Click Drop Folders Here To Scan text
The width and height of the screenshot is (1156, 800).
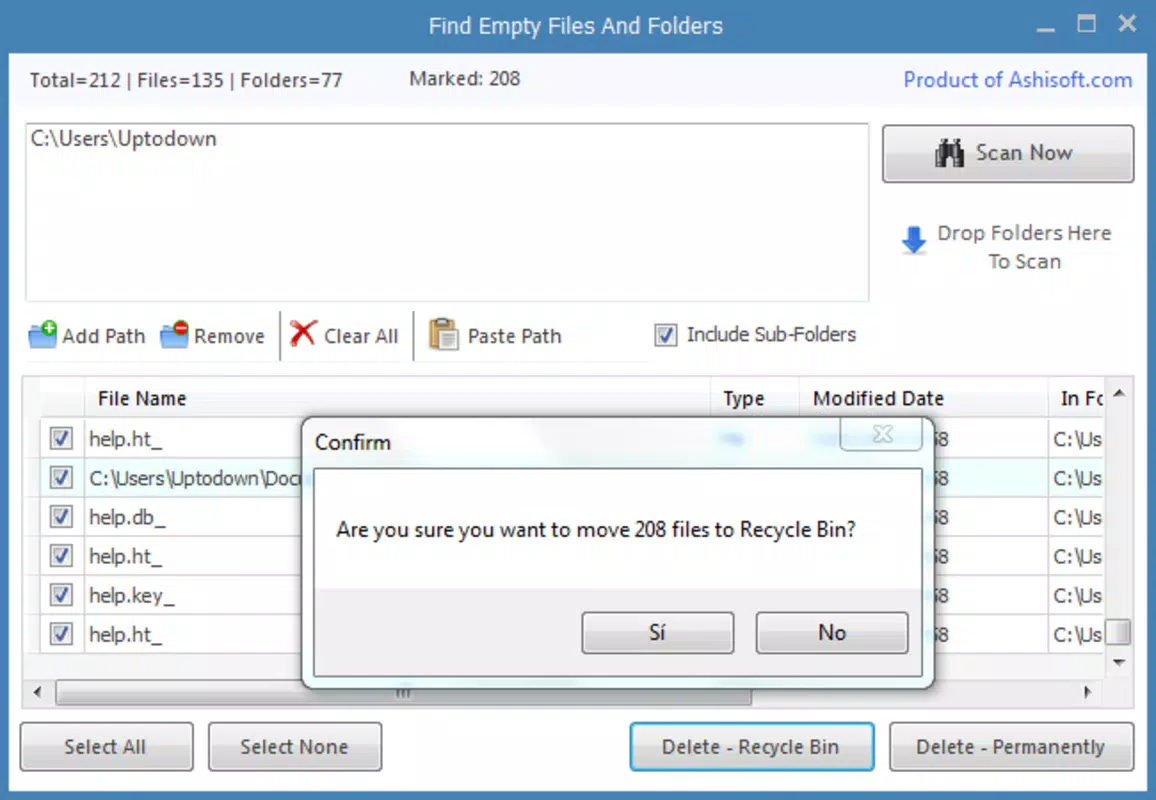1024,247
